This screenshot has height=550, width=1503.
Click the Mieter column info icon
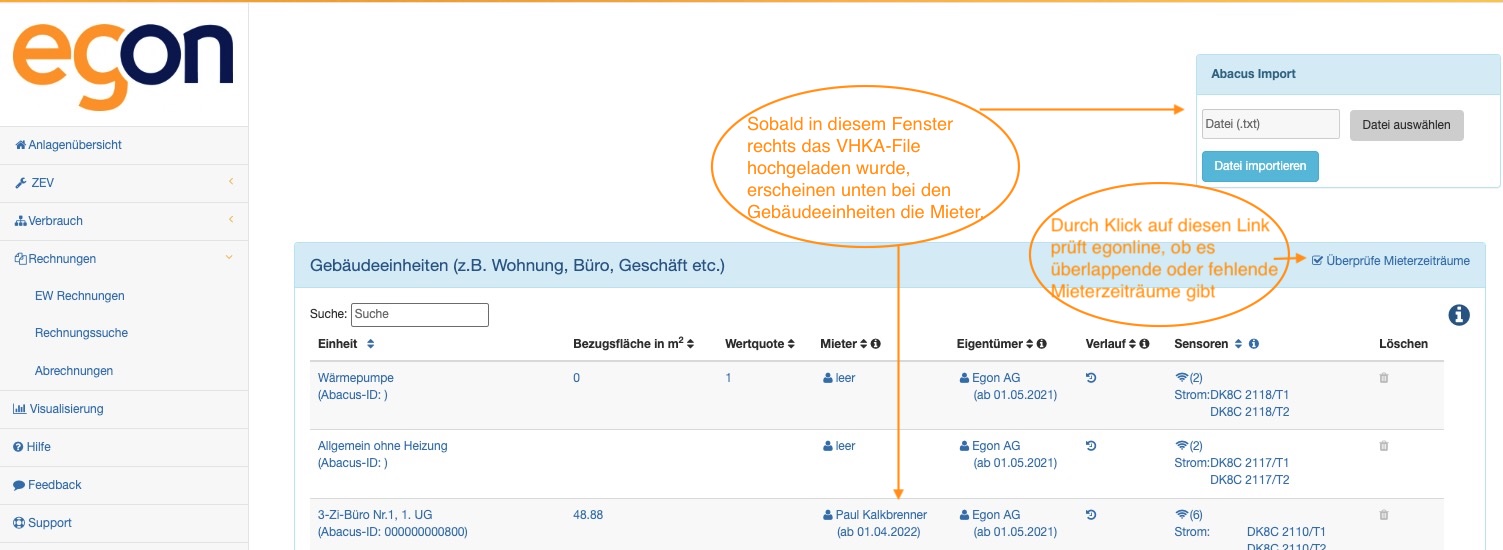click(x=875, y=344)
